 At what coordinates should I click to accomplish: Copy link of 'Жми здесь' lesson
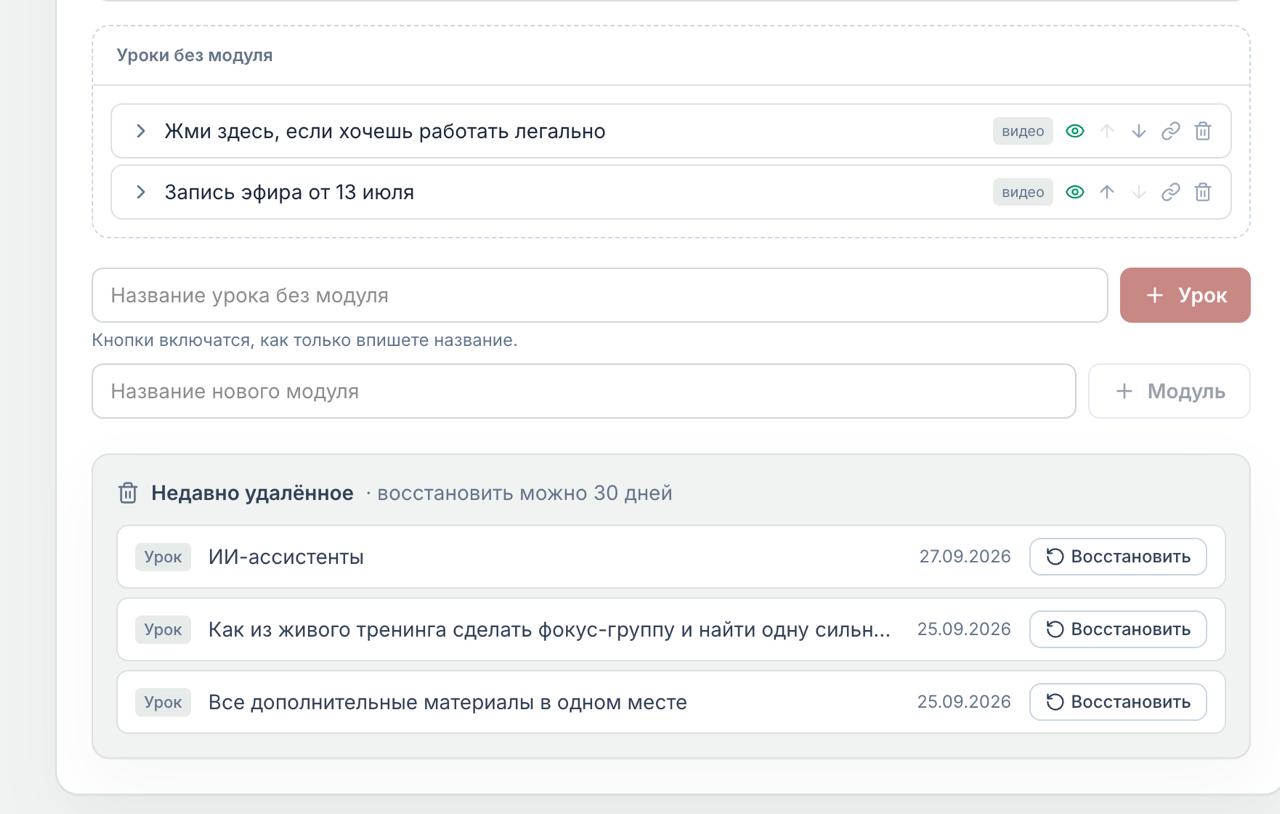(1171, 131)
